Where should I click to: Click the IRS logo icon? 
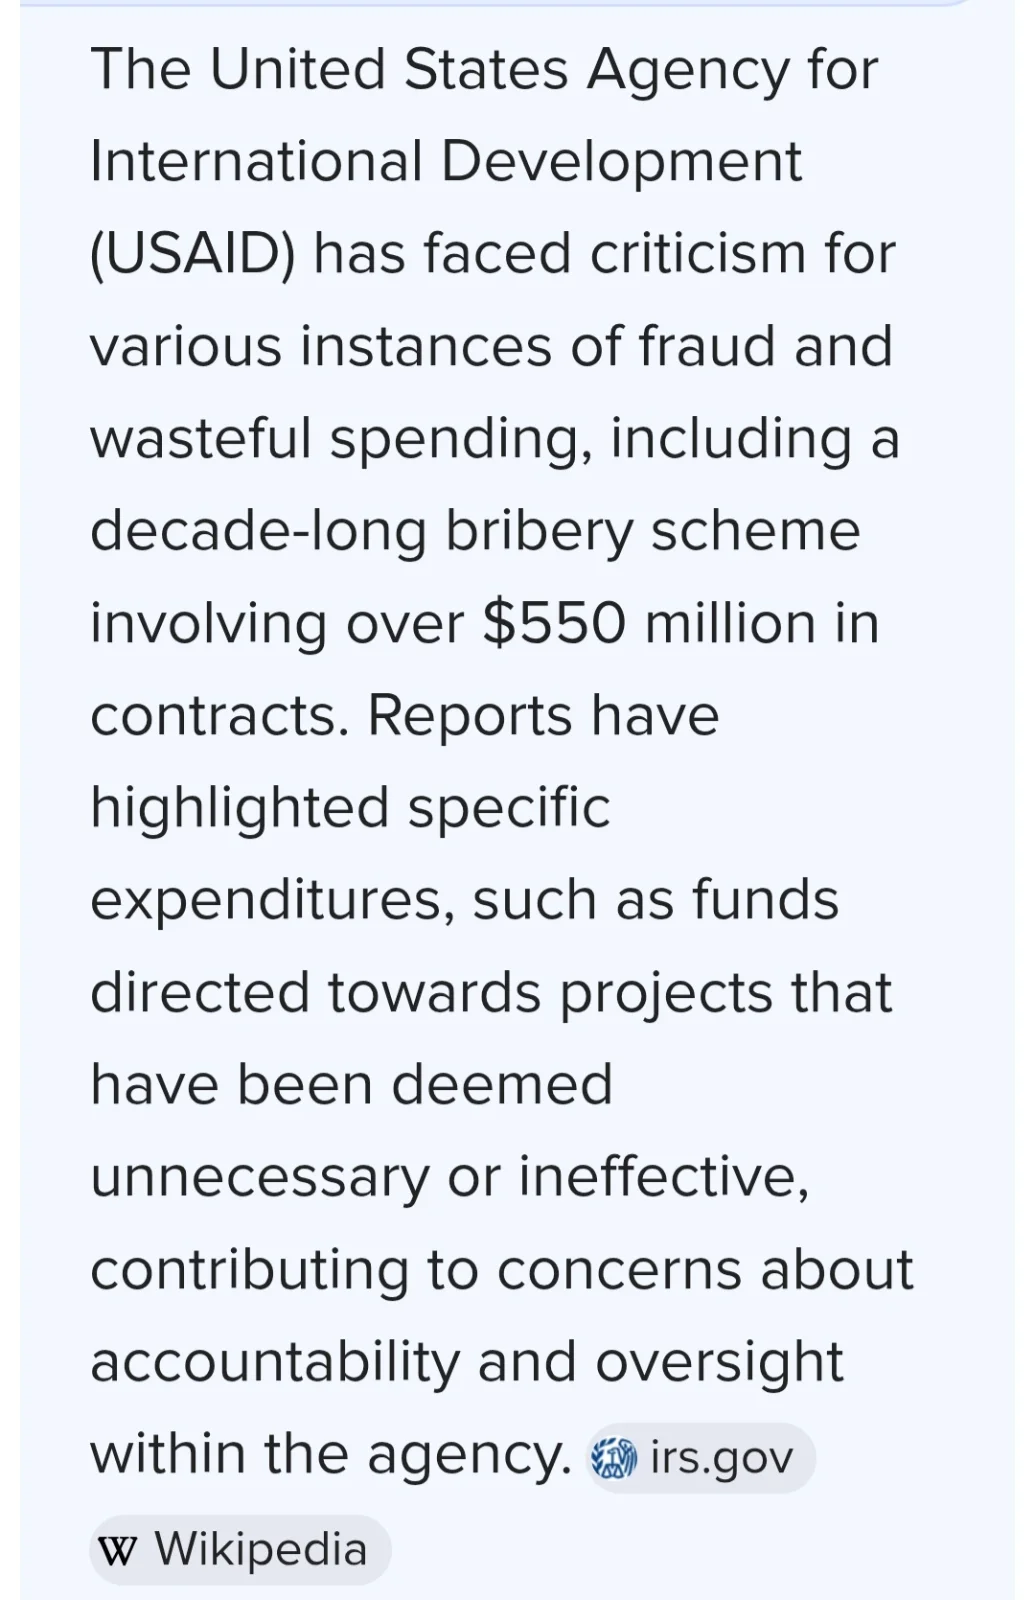(x=614, y=1458)
